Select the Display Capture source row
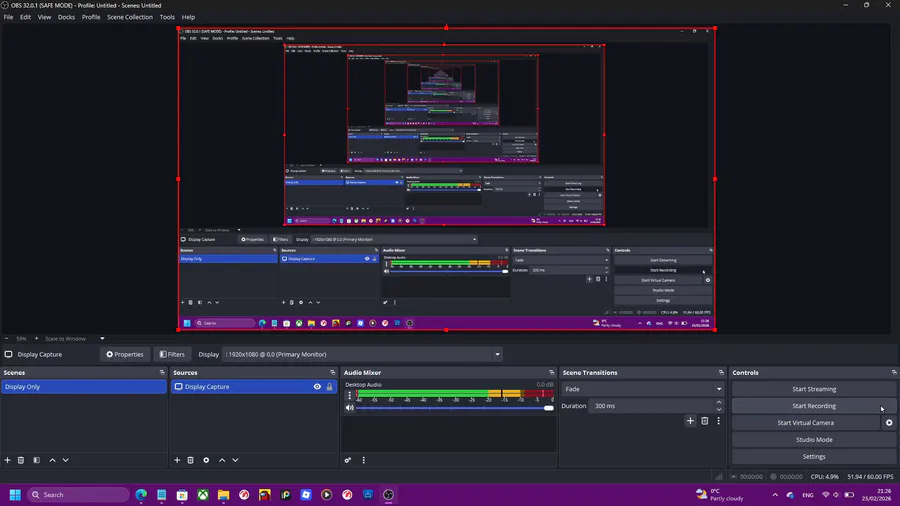This screenshot has width=900, height=506. point(253,387)
